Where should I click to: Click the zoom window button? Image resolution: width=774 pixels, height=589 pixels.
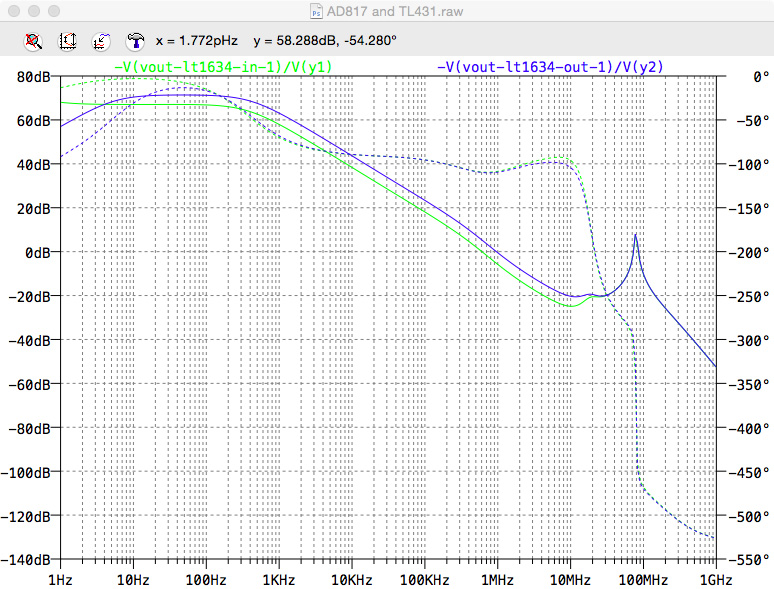pyautogui.click(x=54, y=11)
